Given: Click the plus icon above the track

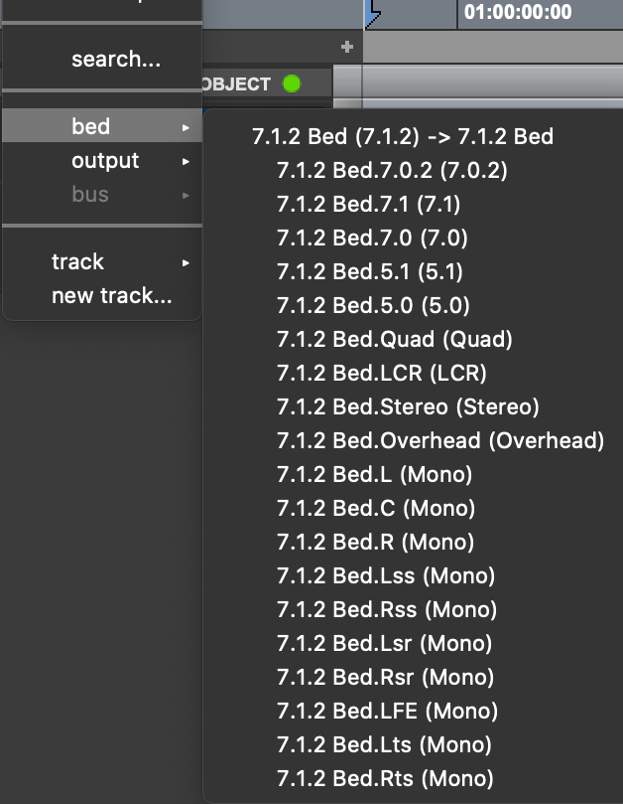Looking at the screenshot, I should point(347,47).
